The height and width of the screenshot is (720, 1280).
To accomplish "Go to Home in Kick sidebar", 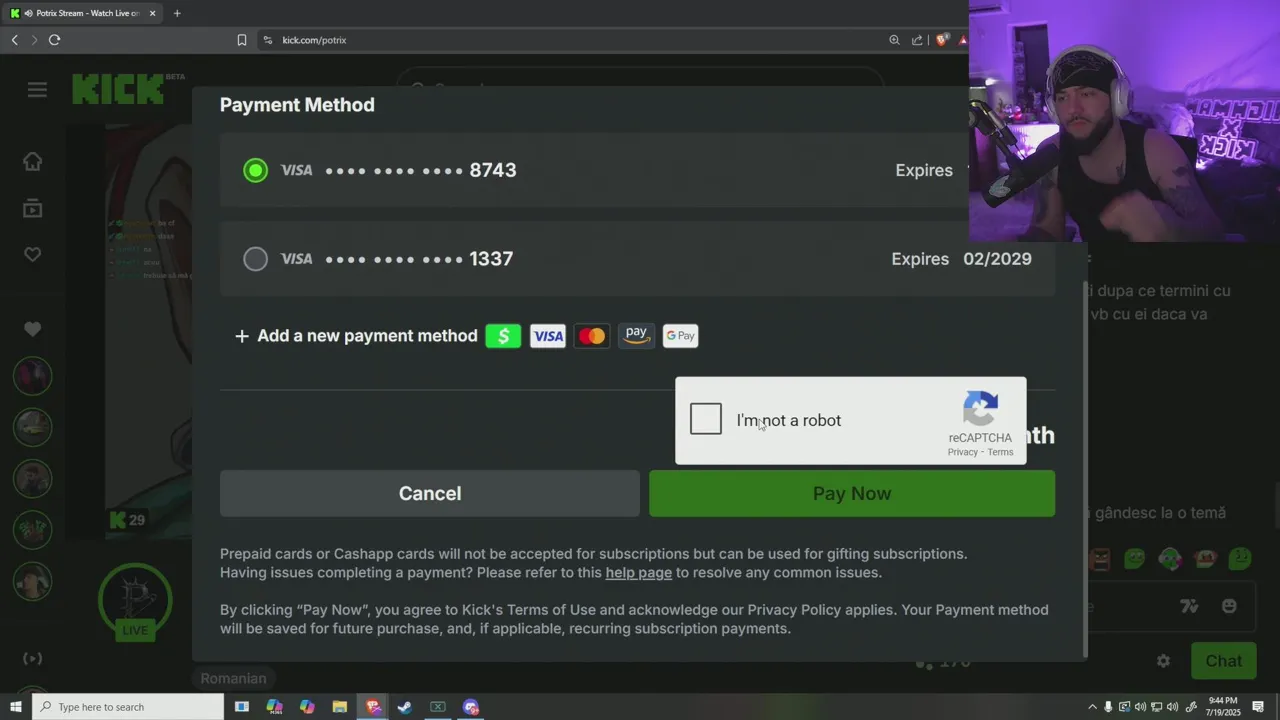I will point(32,162).
